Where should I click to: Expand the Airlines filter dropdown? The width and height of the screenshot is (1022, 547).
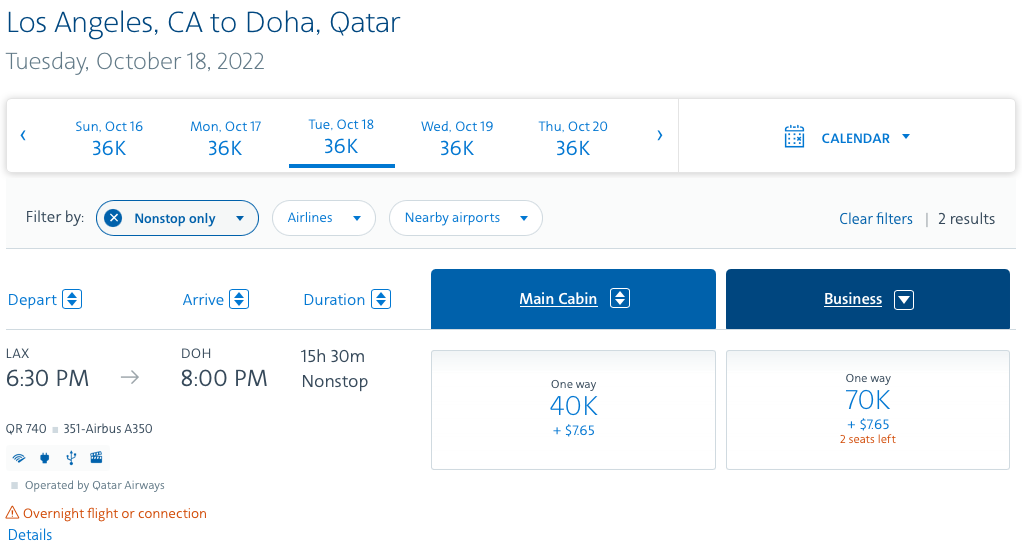pos(323,218)
